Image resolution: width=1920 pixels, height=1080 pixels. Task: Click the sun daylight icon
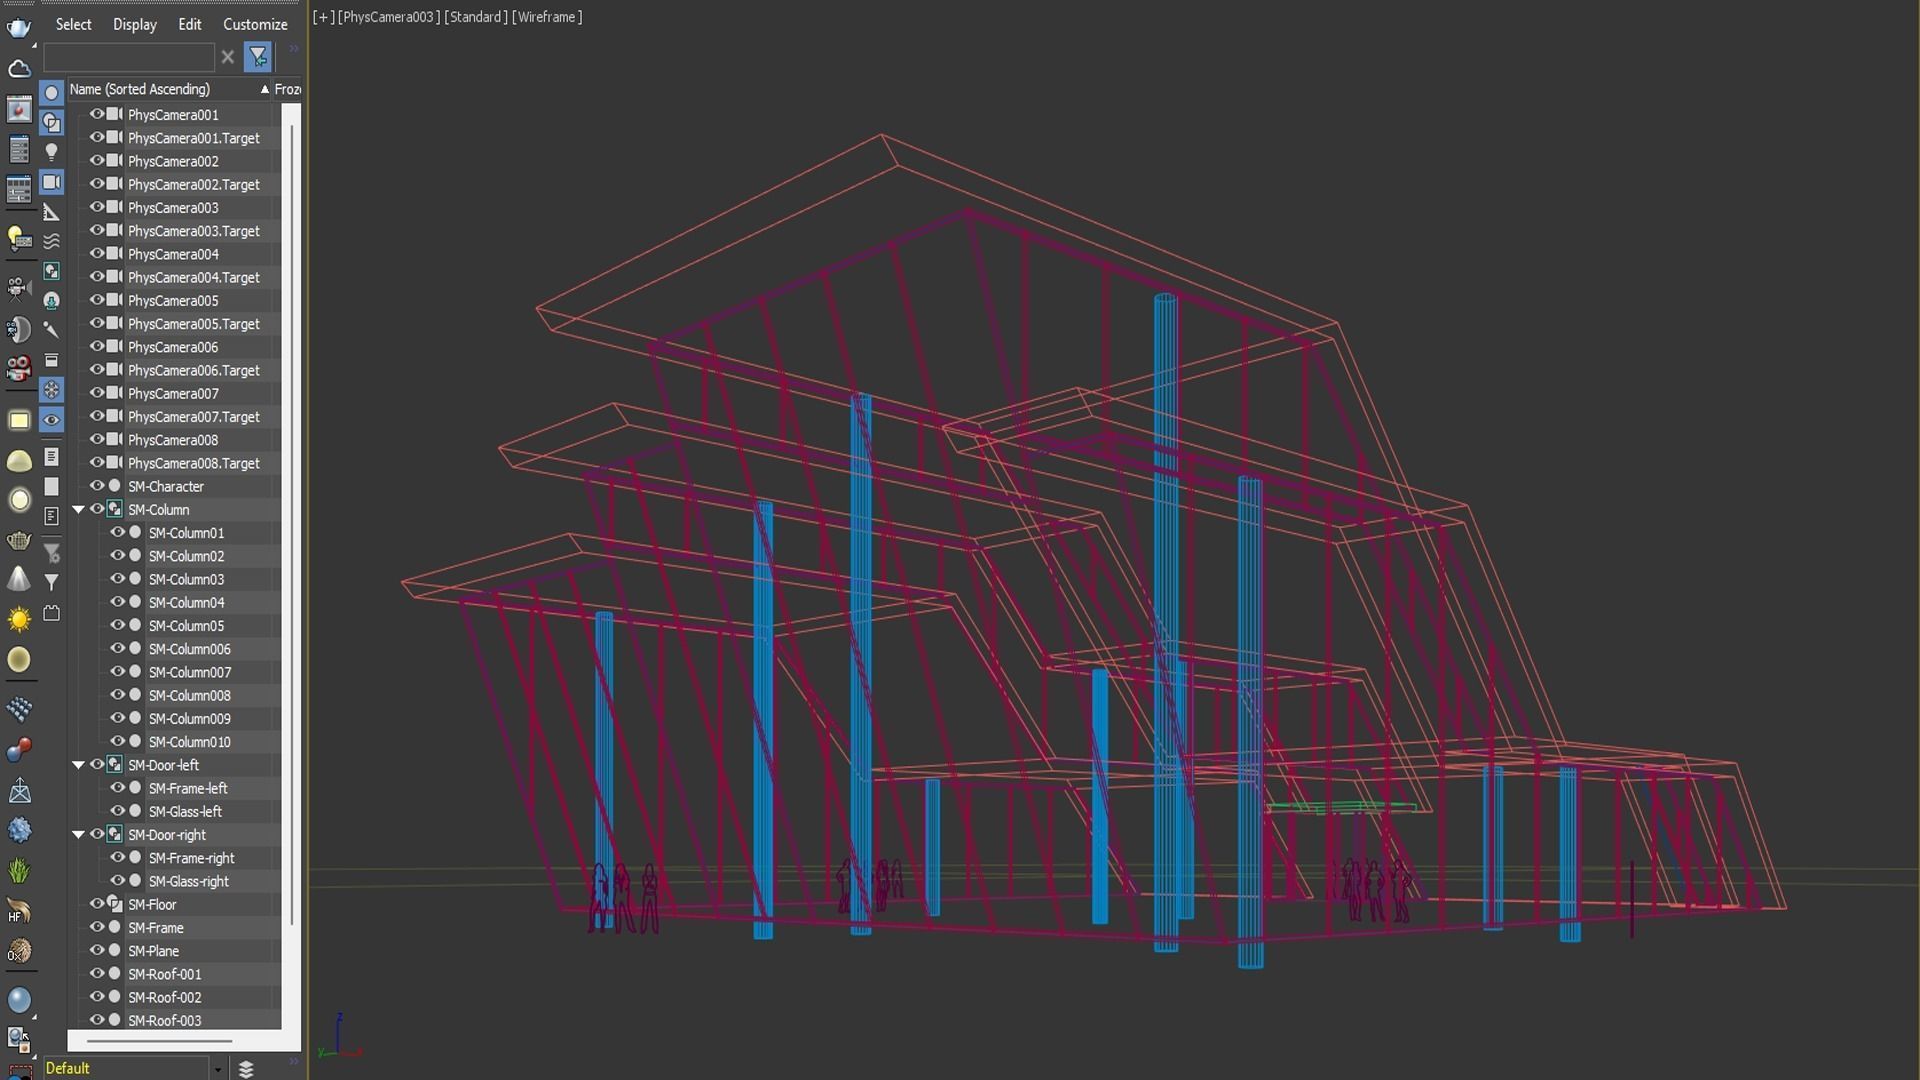coord(19,620)
